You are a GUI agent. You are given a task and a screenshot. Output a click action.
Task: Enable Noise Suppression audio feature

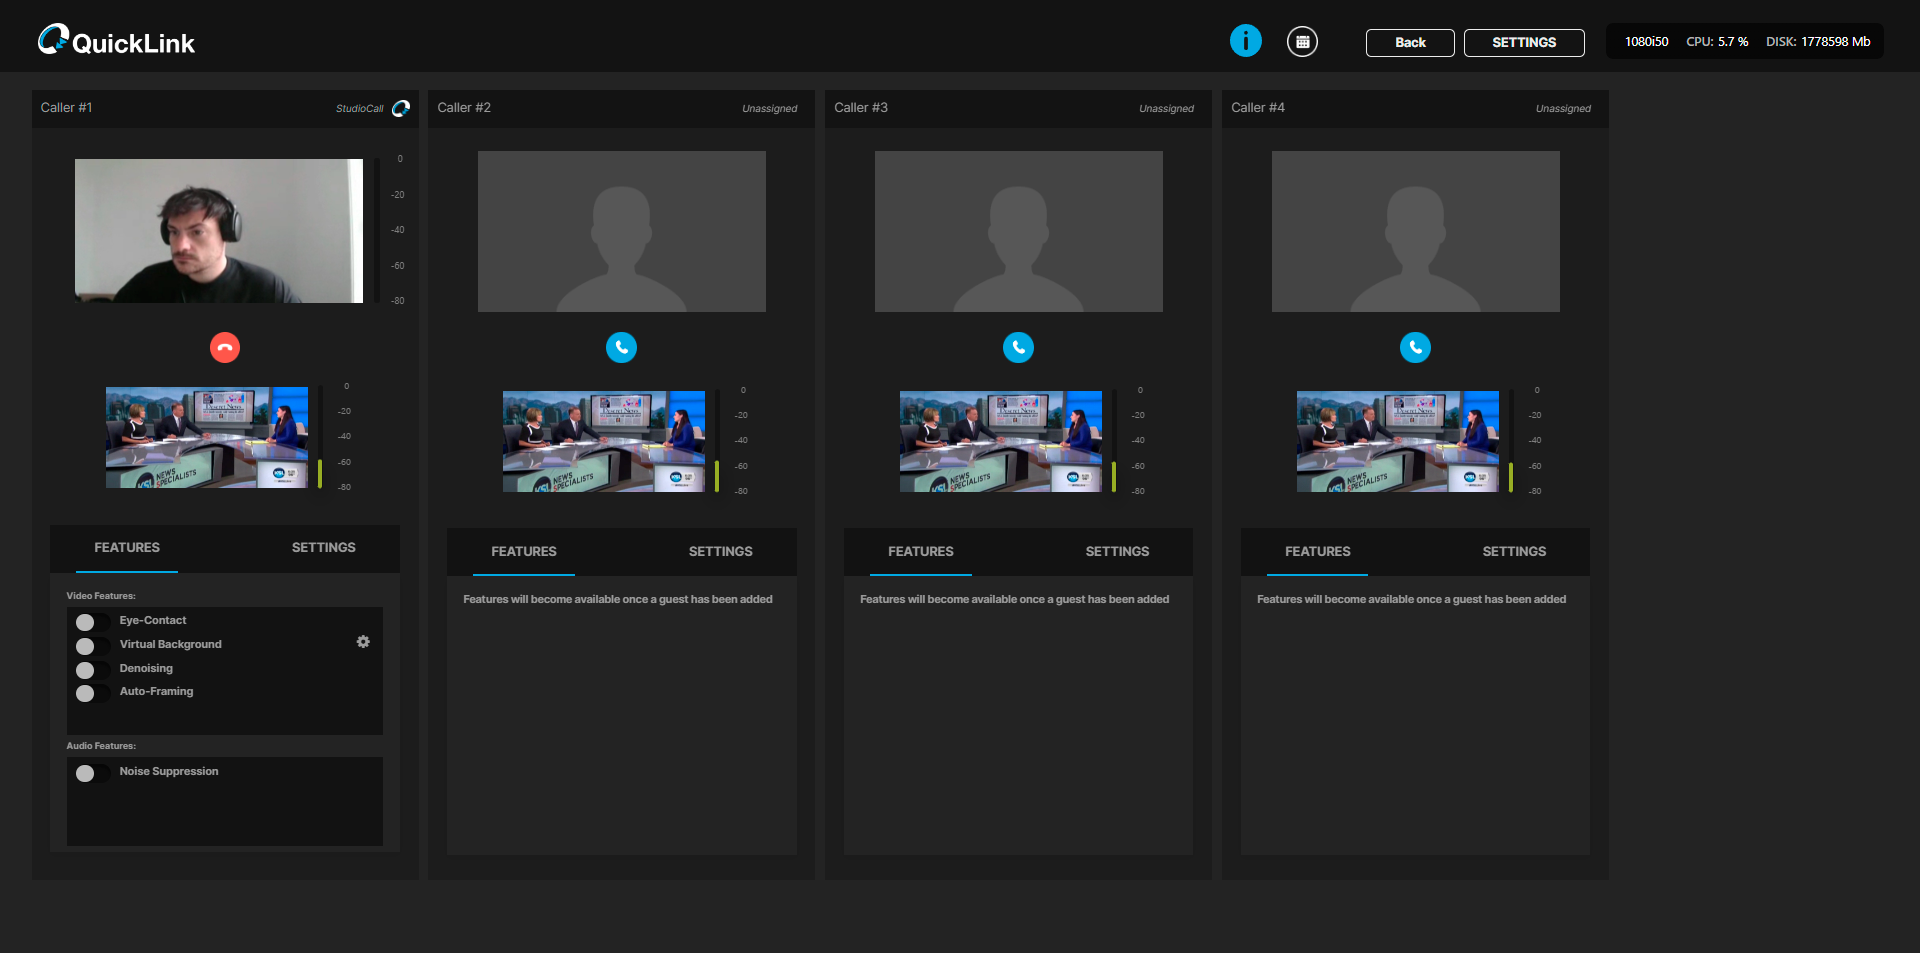pos(91,773)
